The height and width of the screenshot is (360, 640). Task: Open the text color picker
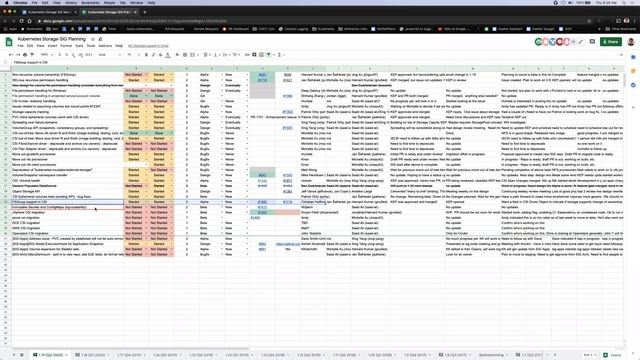168,55
